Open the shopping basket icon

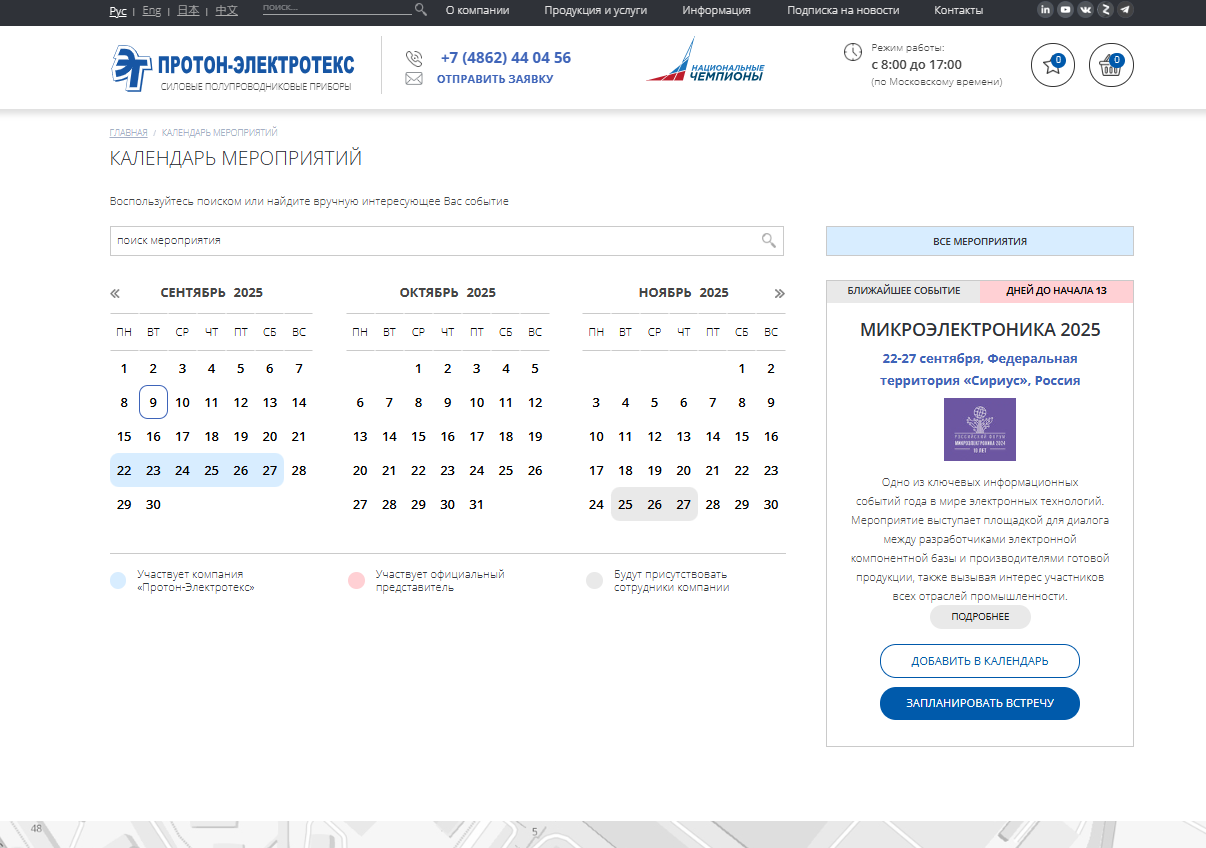point(1110,66)
